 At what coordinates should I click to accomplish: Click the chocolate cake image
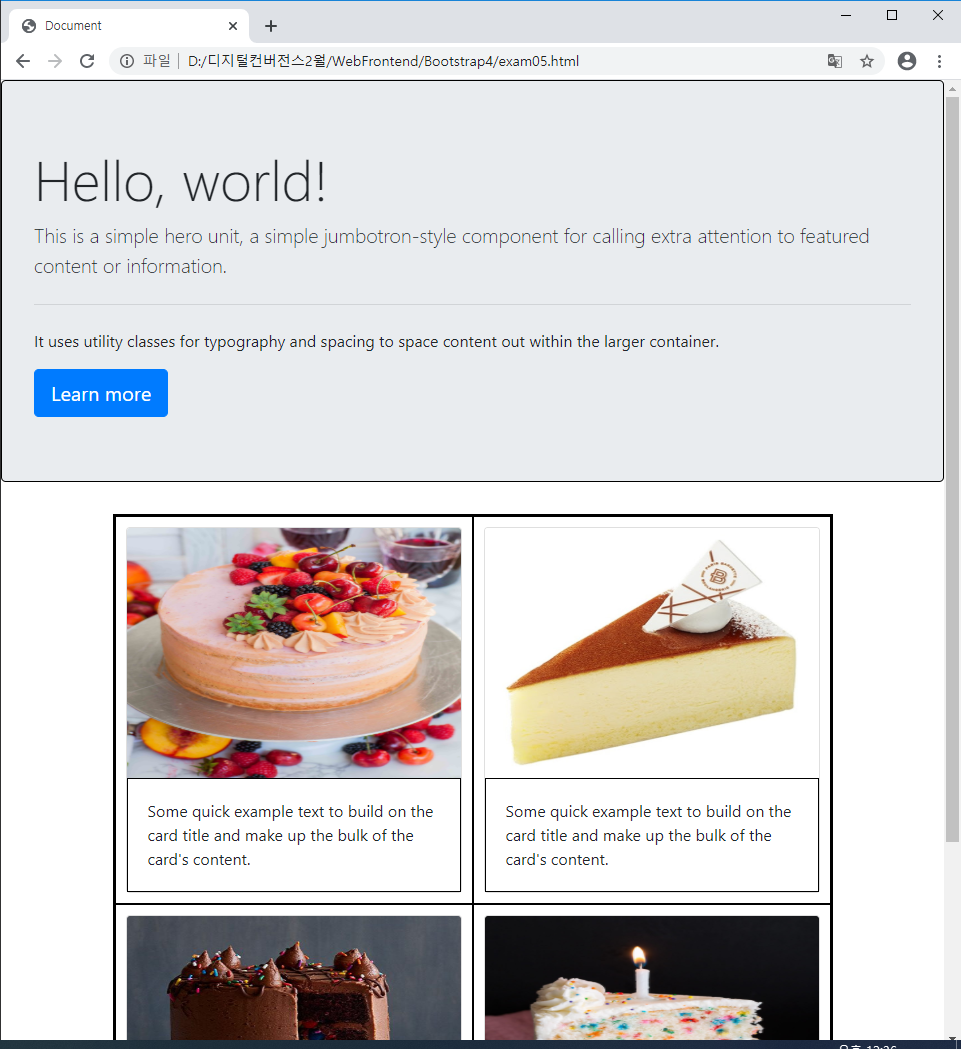coord(294,977)
